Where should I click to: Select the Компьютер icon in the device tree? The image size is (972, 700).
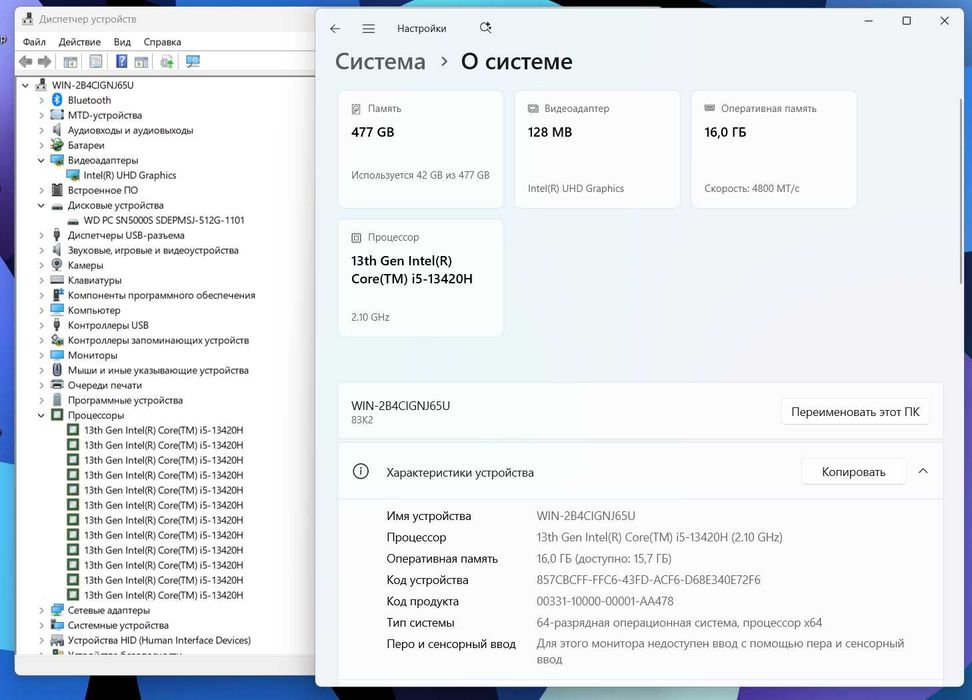pos(57,310)
